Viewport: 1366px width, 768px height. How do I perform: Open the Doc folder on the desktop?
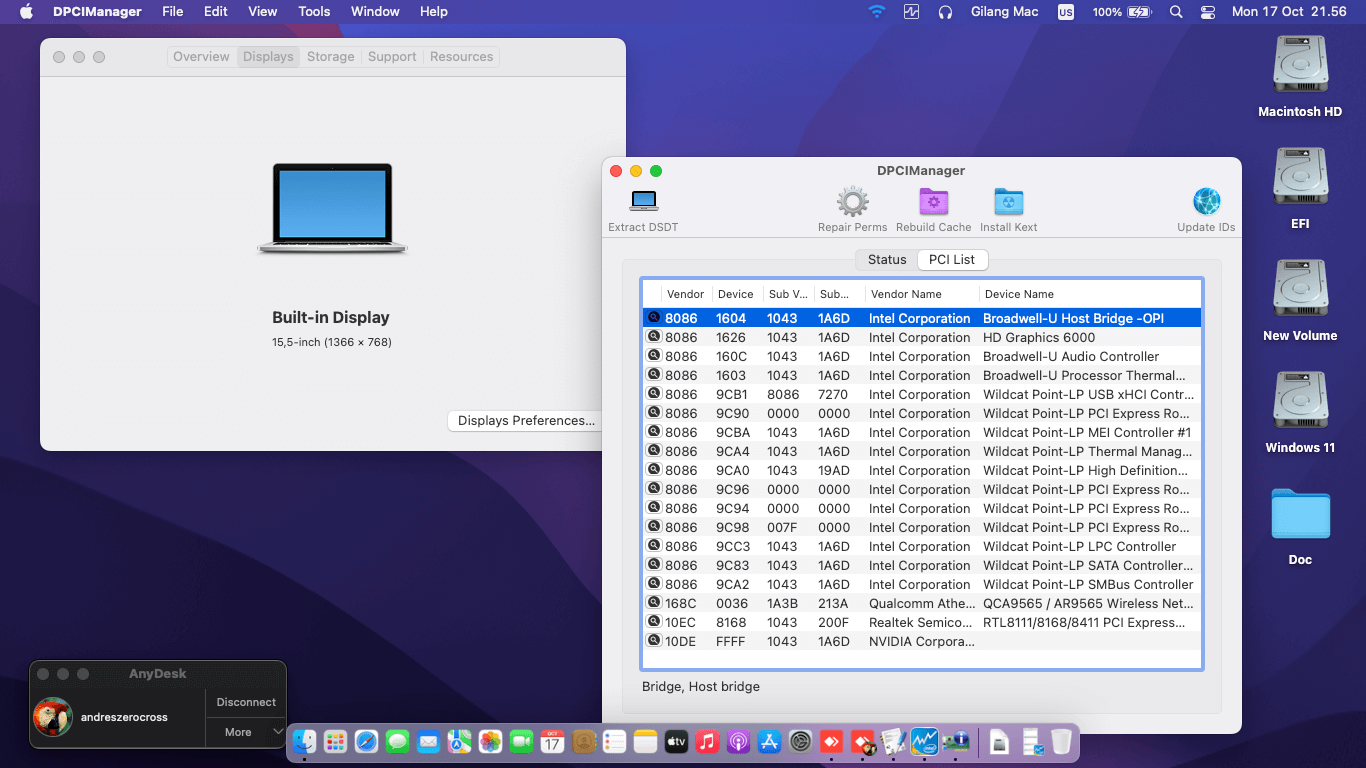pos(1299,515)
